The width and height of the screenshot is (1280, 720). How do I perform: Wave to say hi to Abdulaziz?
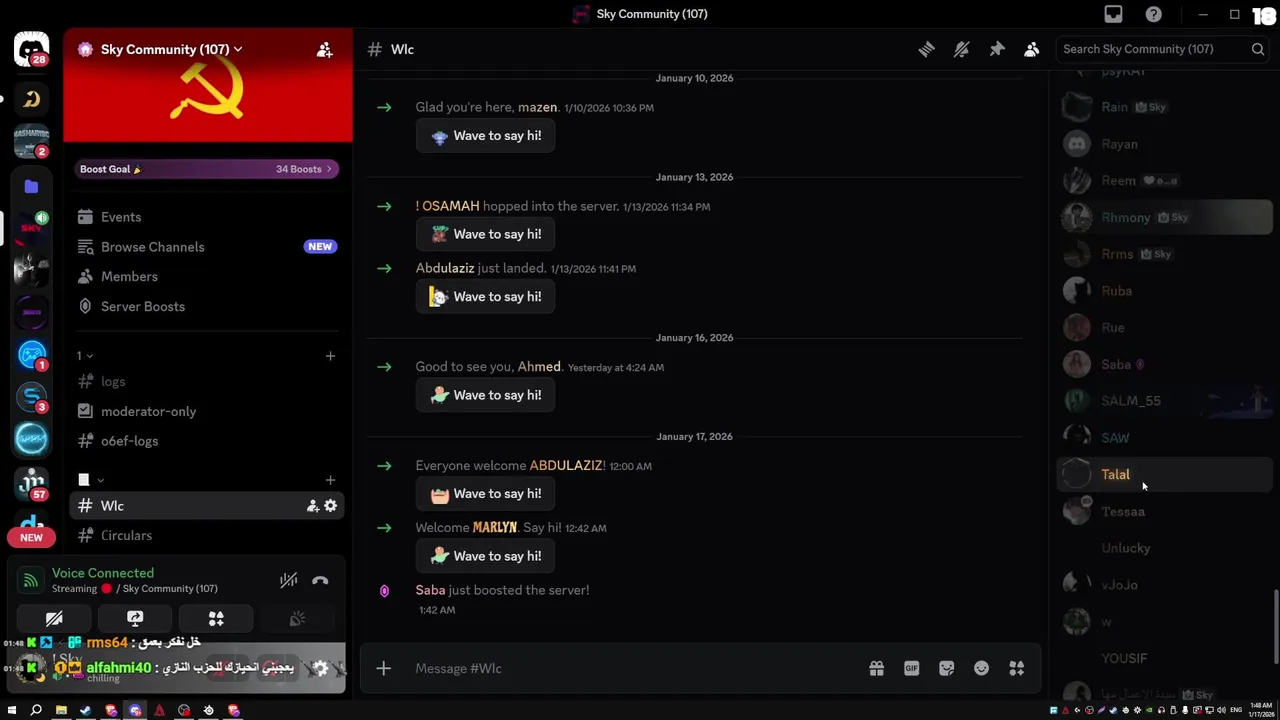pos(485,297)
